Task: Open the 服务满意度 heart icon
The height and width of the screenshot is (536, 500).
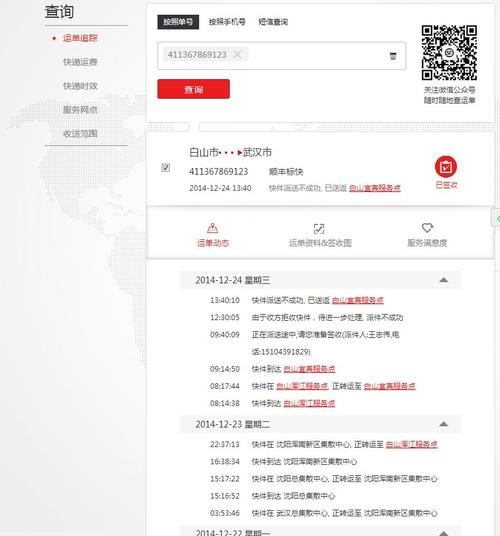Action: tap(427, 228)
